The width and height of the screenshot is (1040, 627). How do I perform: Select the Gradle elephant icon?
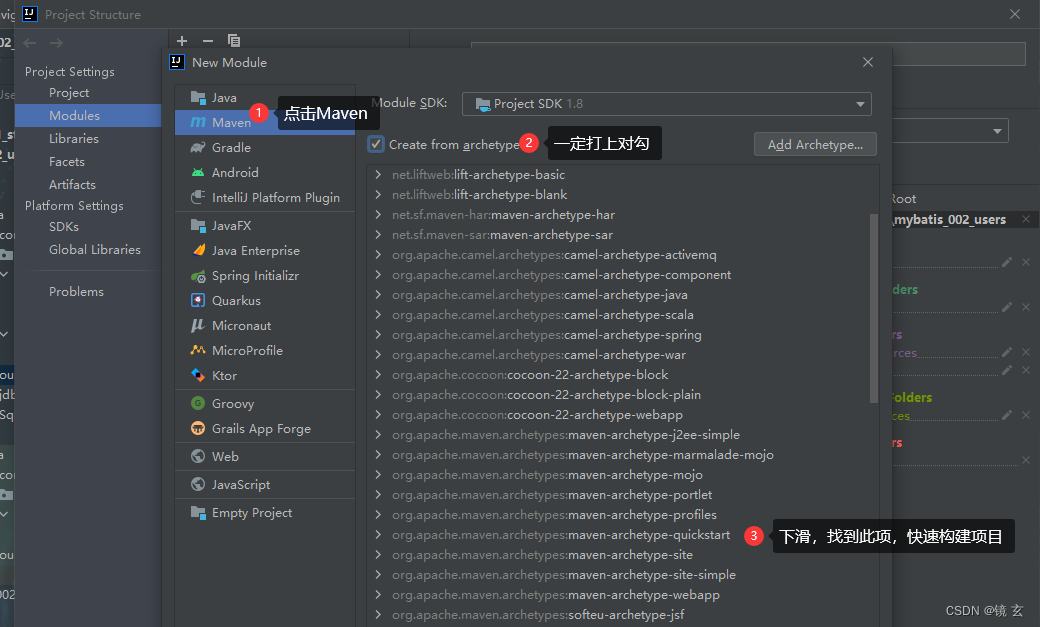click(198, 147)
